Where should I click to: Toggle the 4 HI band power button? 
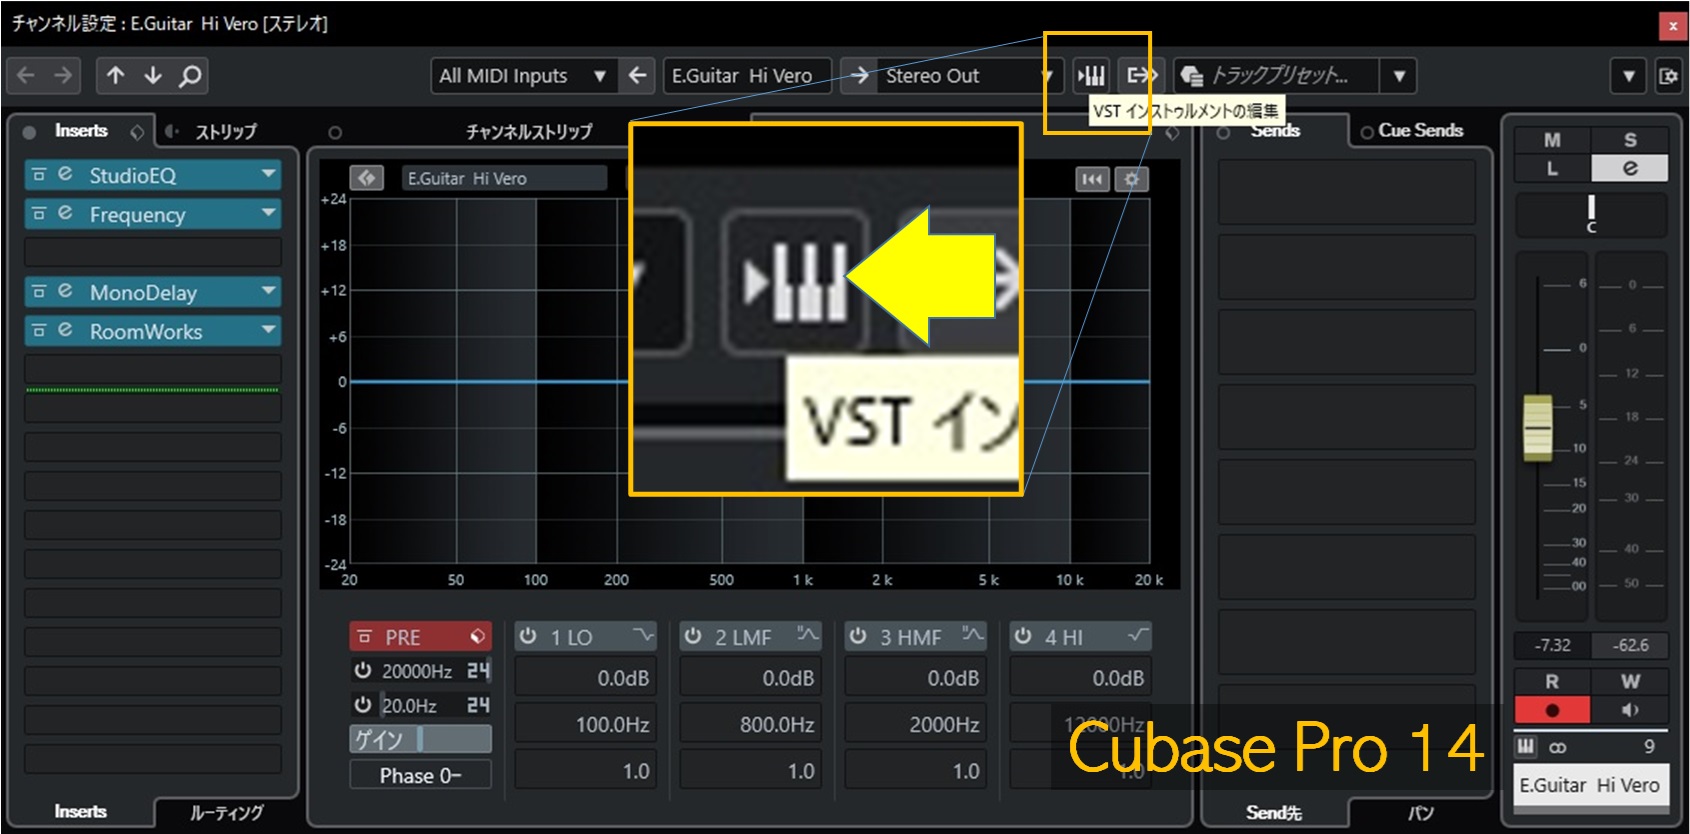click(x=1023, y=636)
